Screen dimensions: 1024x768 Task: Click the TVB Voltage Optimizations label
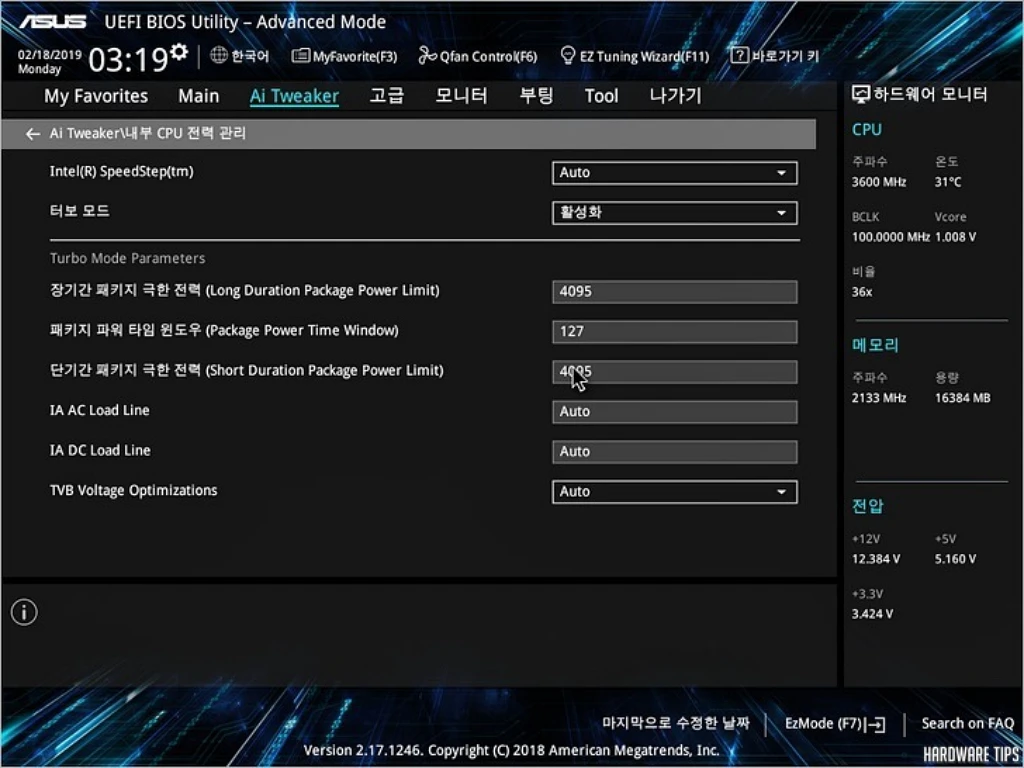click(x=133, y=490)
